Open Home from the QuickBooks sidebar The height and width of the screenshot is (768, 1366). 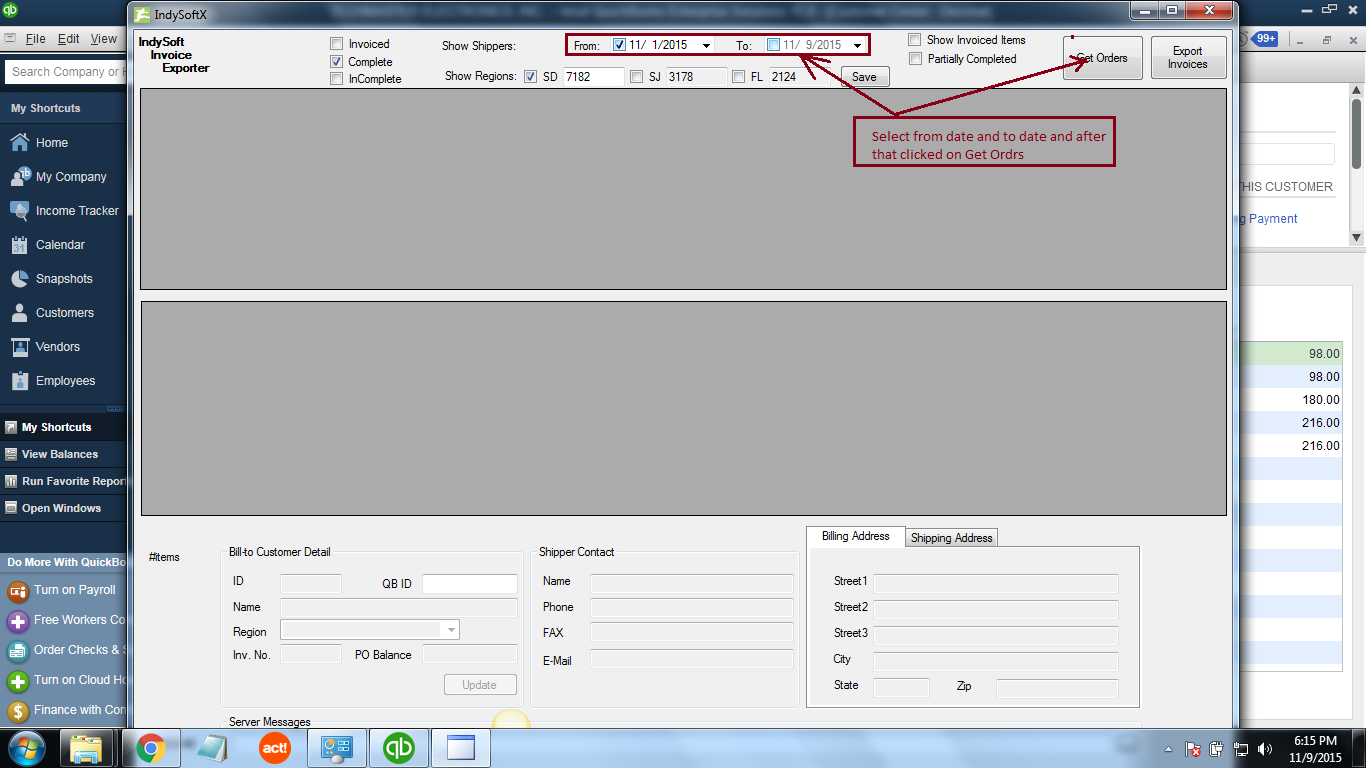click(51, 143)
